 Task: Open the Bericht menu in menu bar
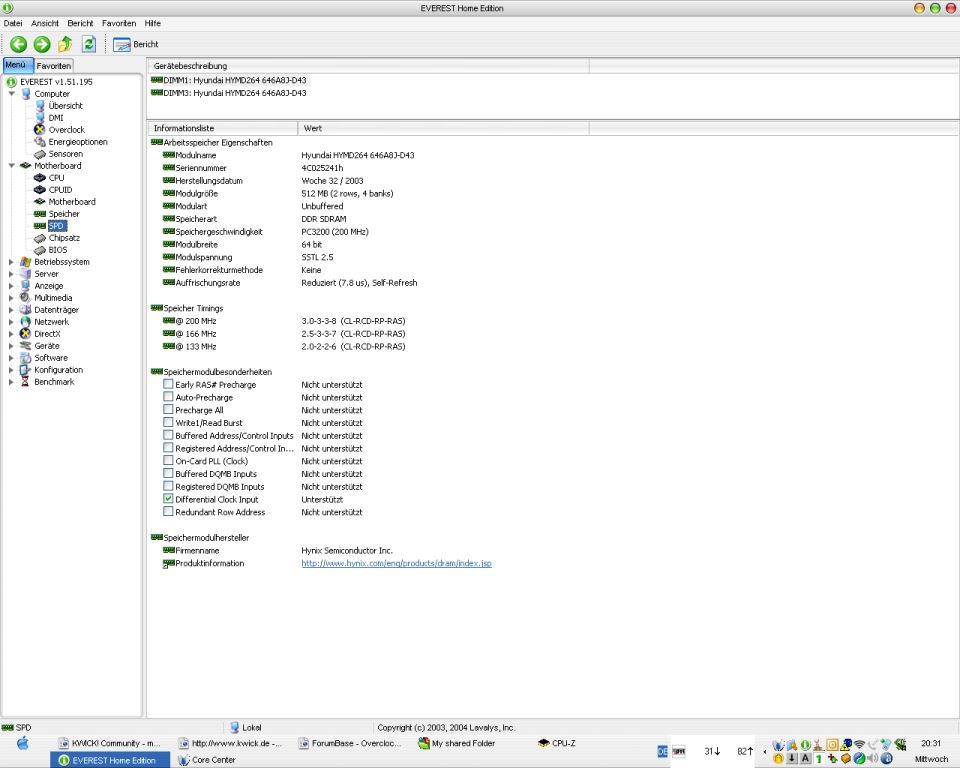coord(80,23)
